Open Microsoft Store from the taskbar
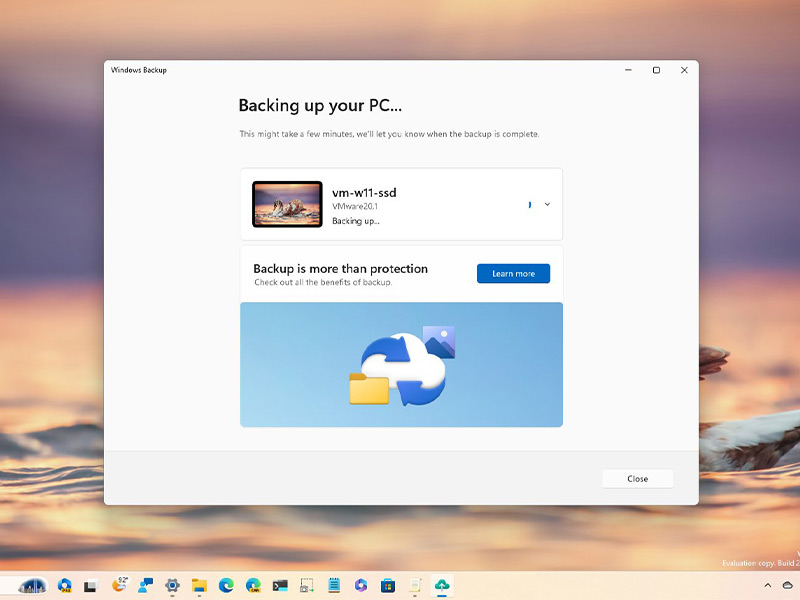 tap(388, 585)
